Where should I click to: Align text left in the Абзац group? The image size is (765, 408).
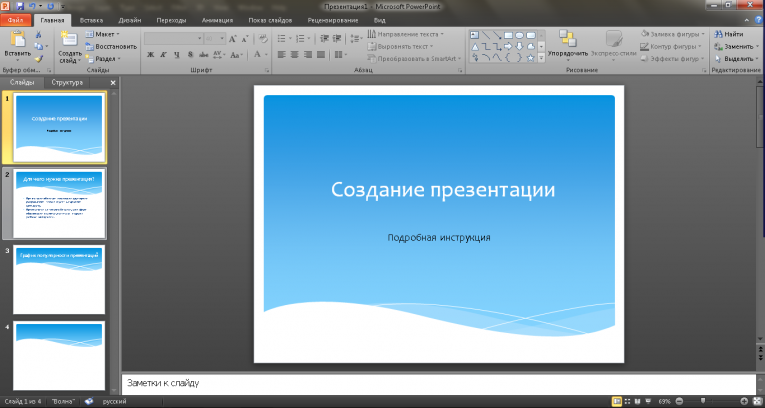pyautogui.click(x=281, y=55)
